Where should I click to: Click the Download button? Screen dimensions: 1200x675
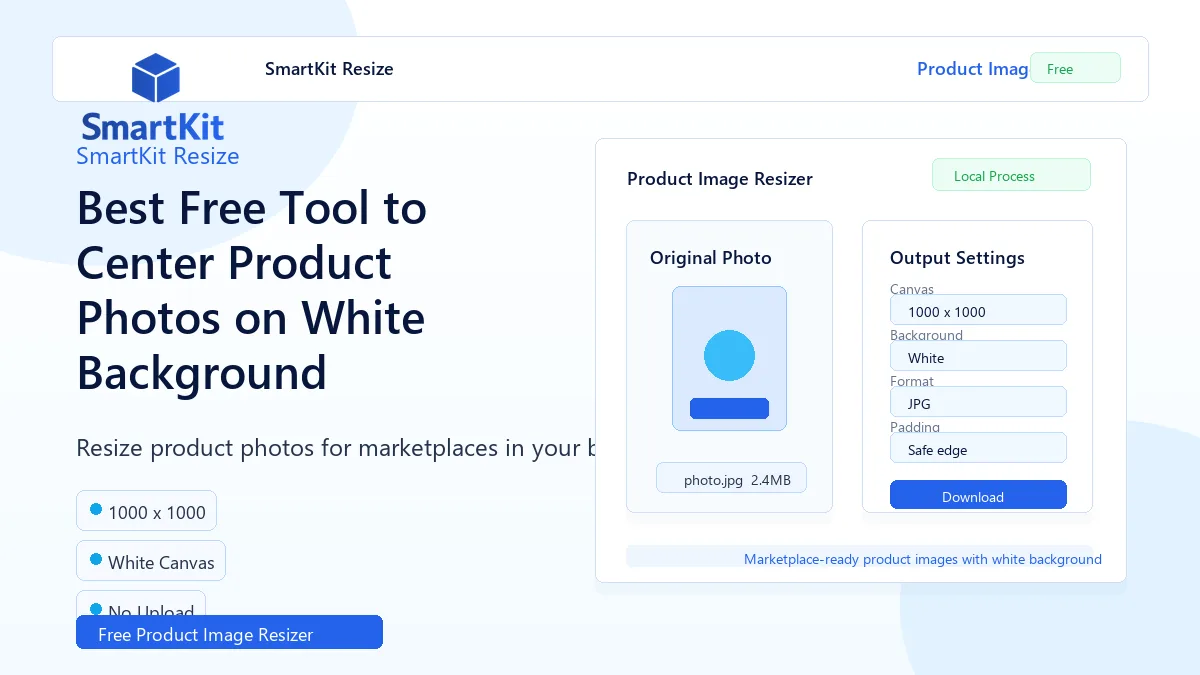click(978, 495)
